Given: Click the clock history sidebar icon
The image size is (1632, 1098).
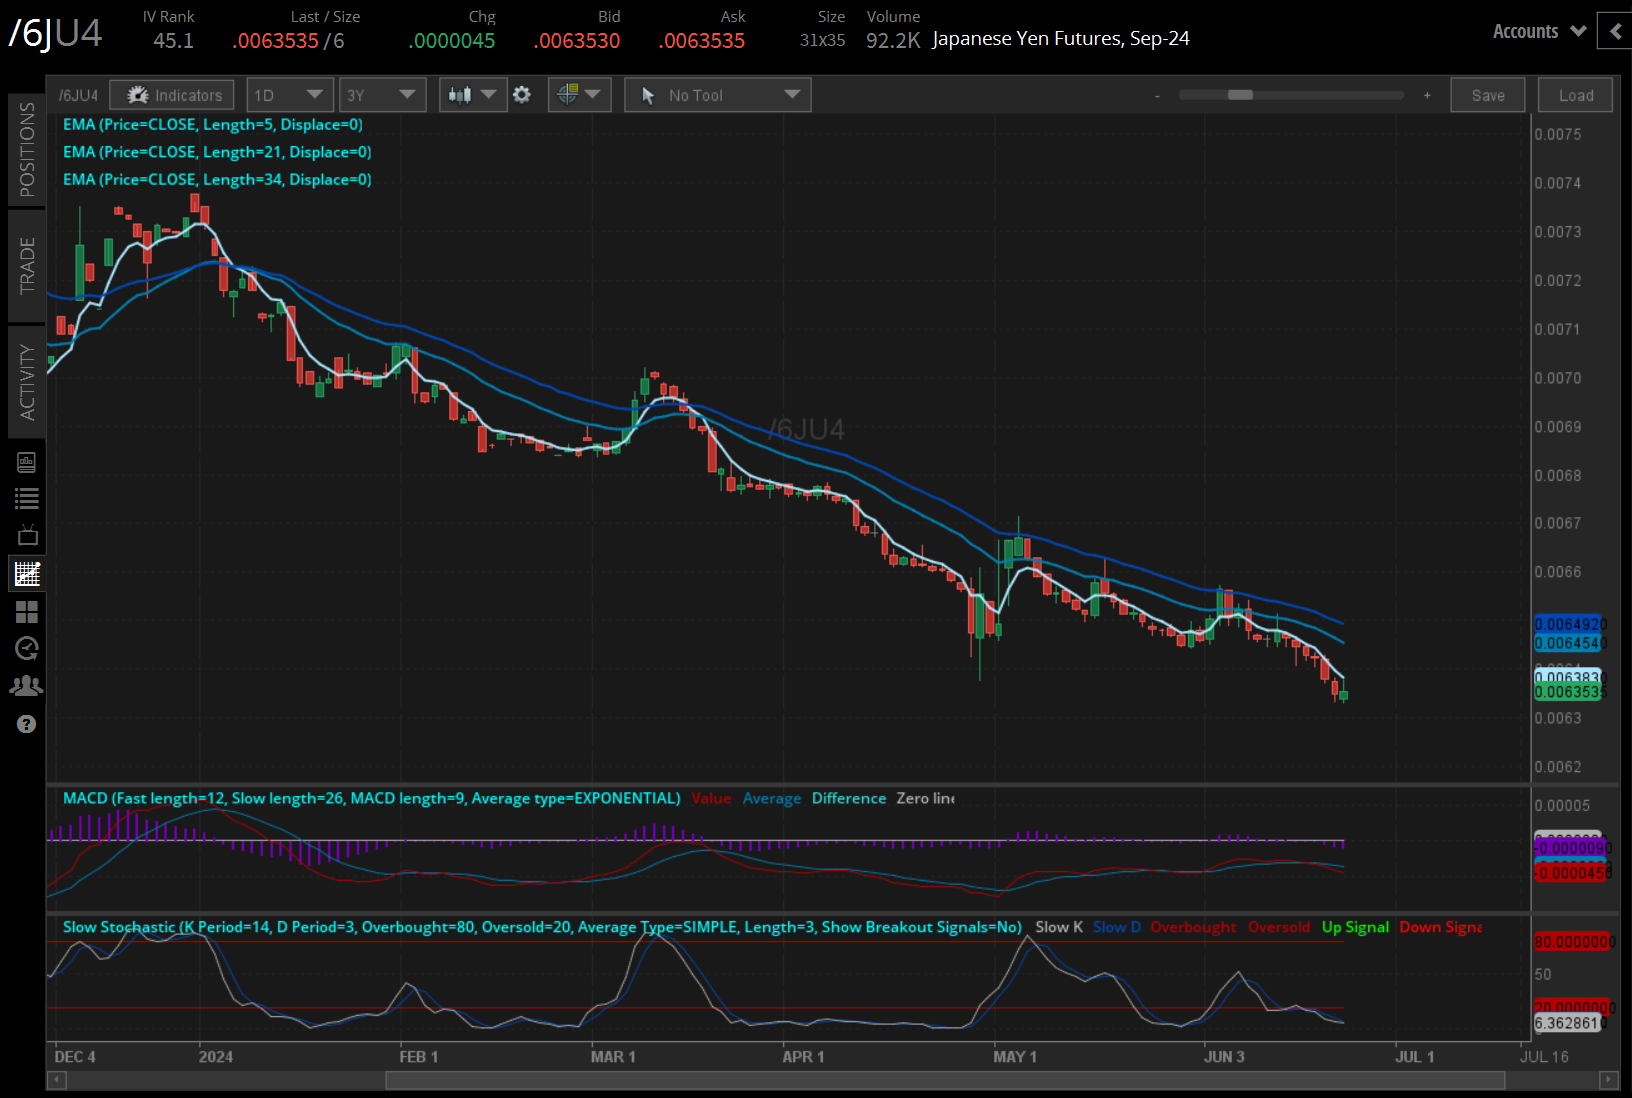Looking at the screenshot, I should (27, 648).
